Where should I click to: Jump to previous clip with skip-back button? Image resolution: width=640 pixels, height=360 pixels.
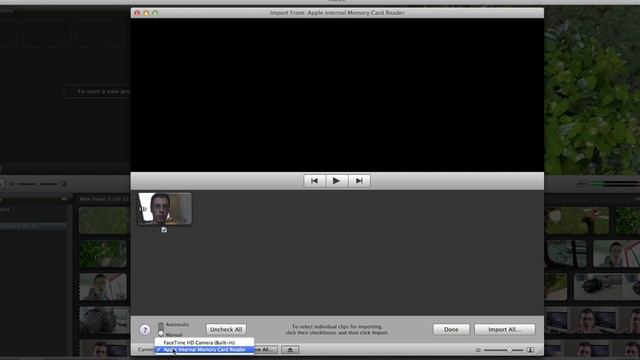[315, 181]
